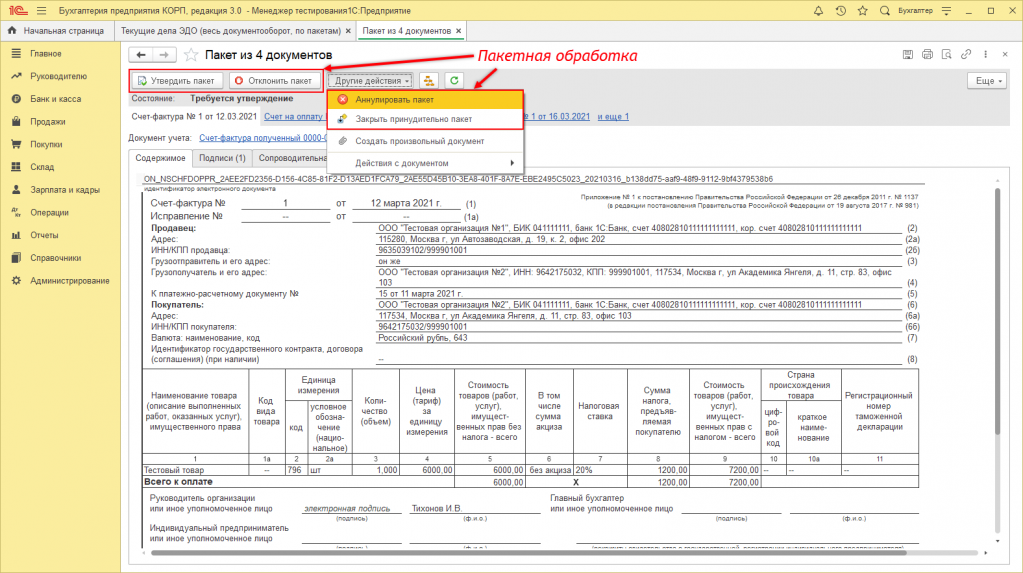Open the Справочники section
The image size is (1023, 573).
(x=55, y=258)
